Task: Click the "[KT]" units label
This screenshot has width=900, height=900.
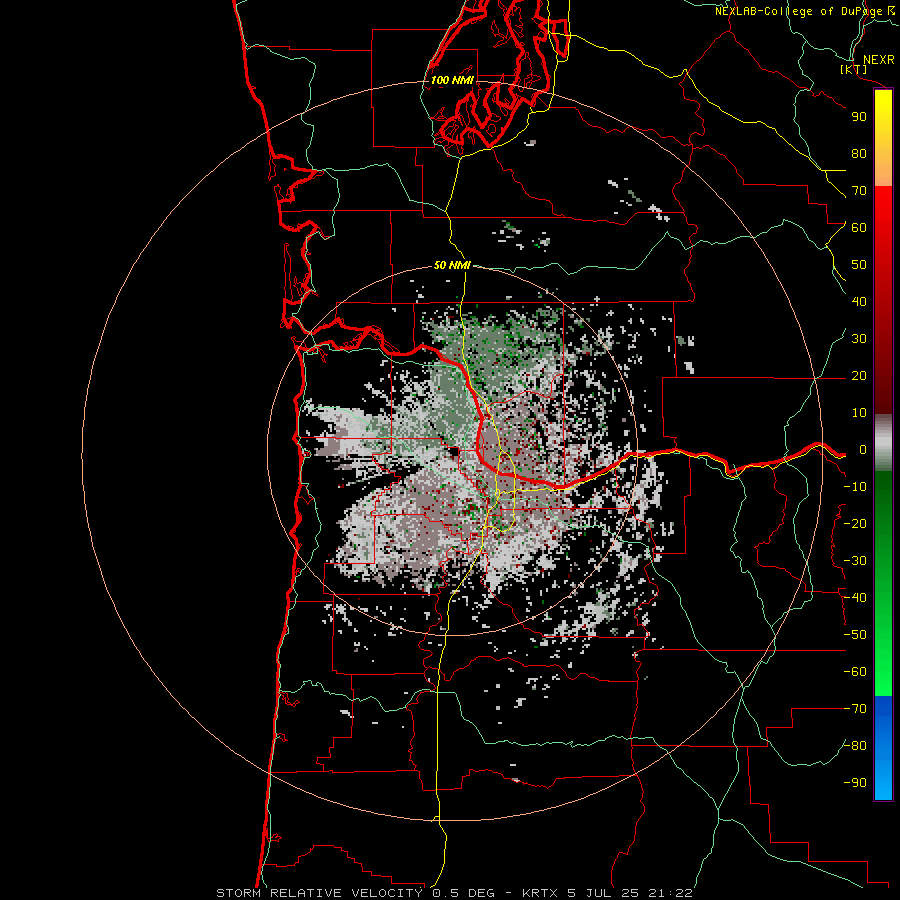Action: pyautogui.click(x=854, y=69)
